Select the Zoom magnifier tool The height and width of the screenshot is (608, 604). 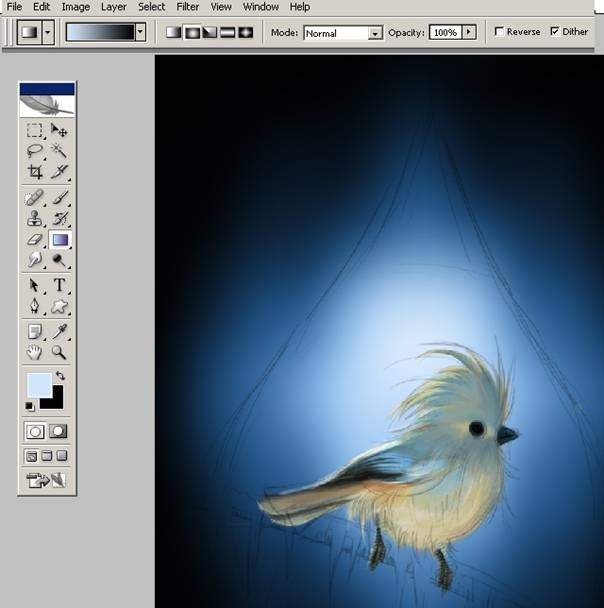[59, 352]
